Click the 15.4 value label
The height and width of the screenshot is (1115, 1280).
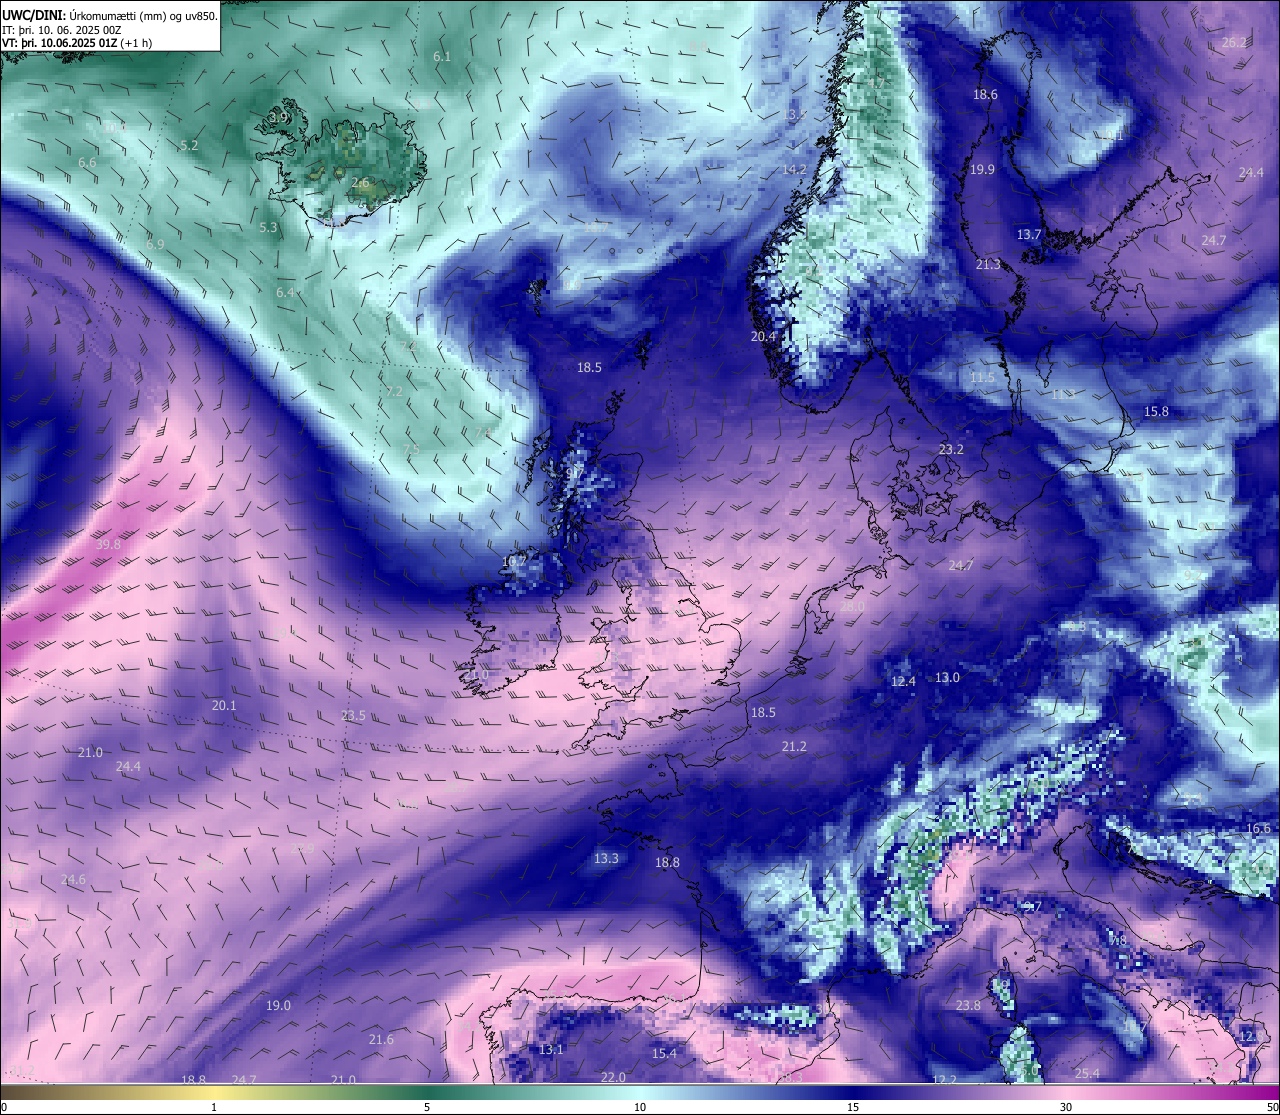664,1054
